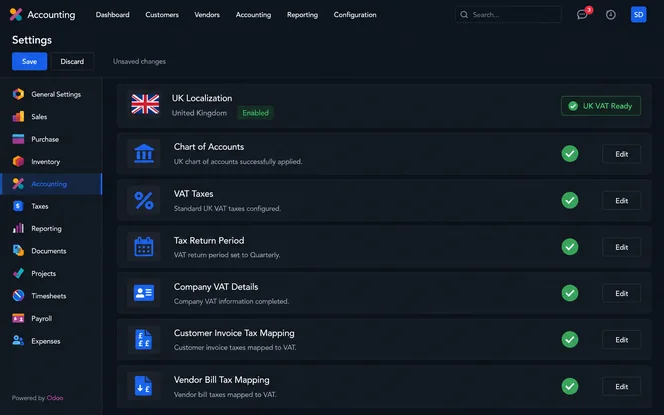Click the Chart of Accounts bank icon
Image resolution: width=664 pixels, height=415 pixels.
tap(144, 154)
